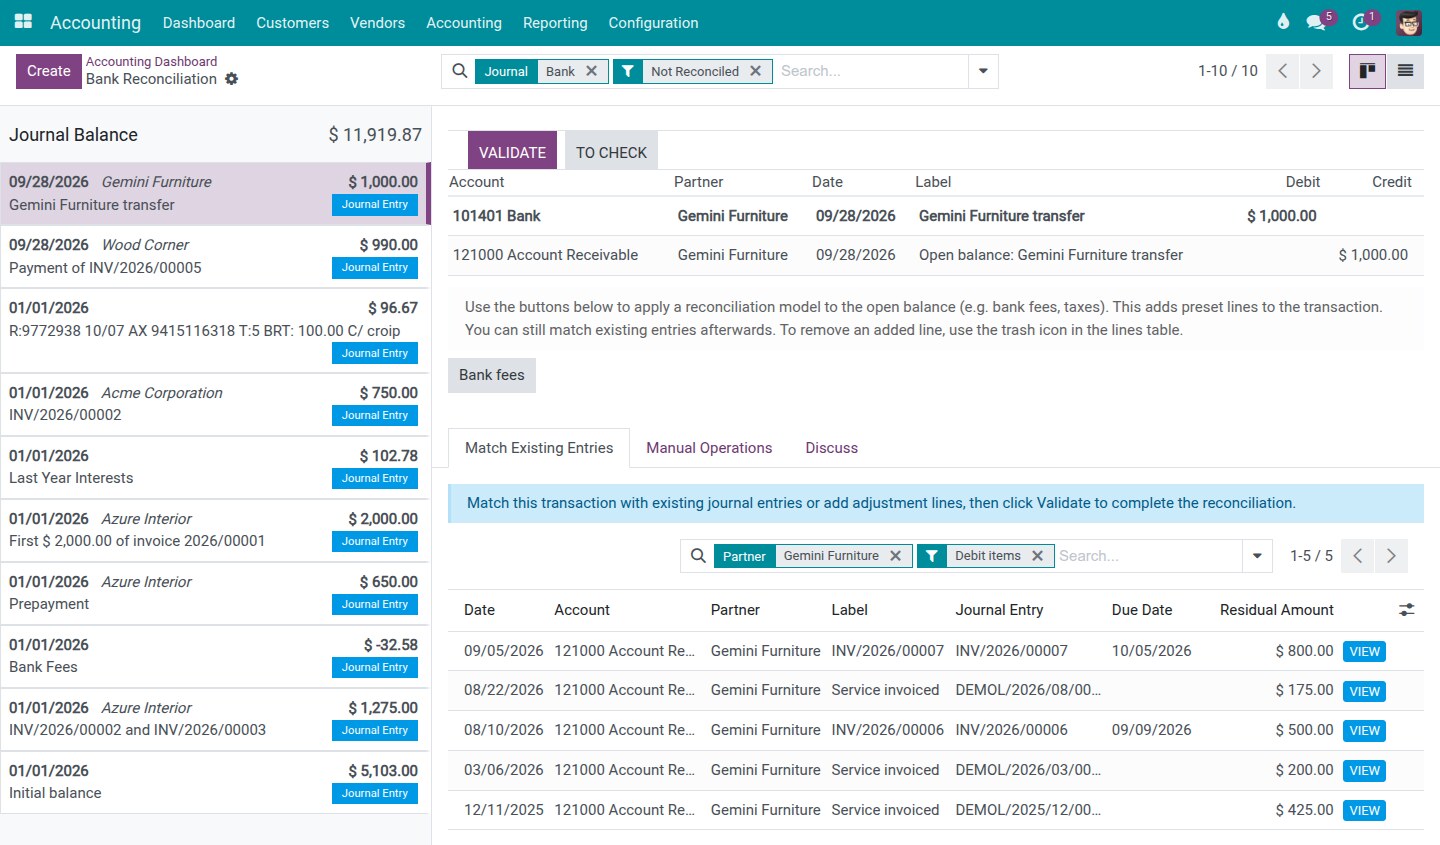Go to previous page of matching entries
This screenshot has width=1440, height=845.
[1358, 556]
